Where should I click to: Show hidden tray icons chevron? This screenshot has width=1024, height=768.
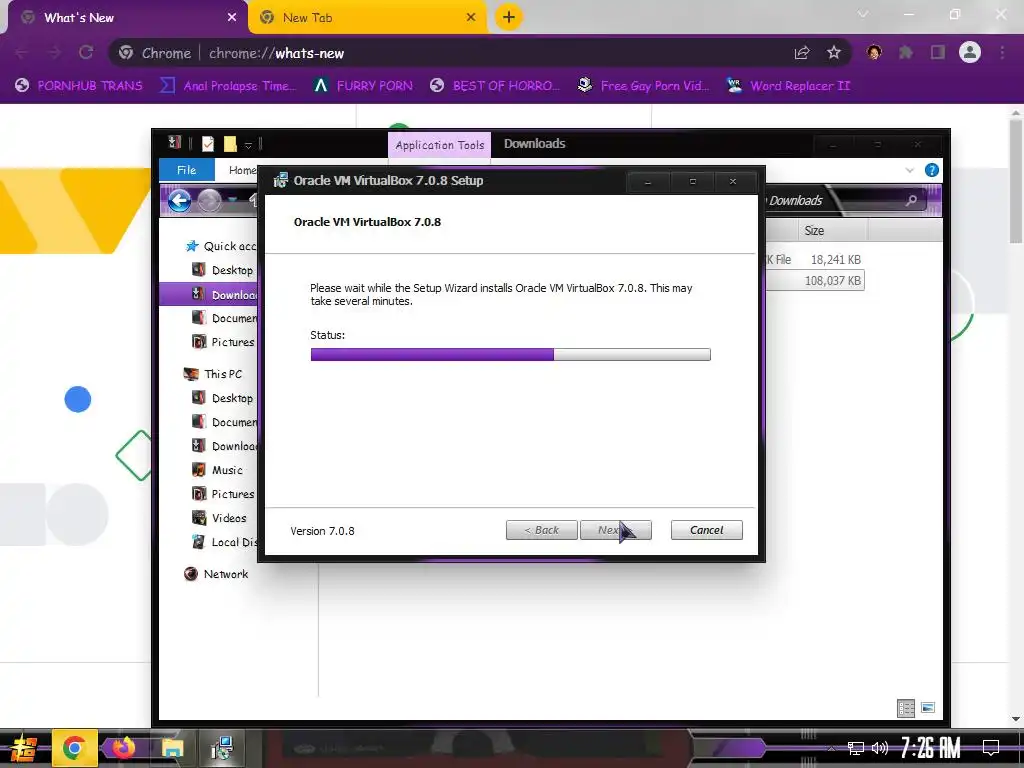pyautogui.click(x=831, y=748)
